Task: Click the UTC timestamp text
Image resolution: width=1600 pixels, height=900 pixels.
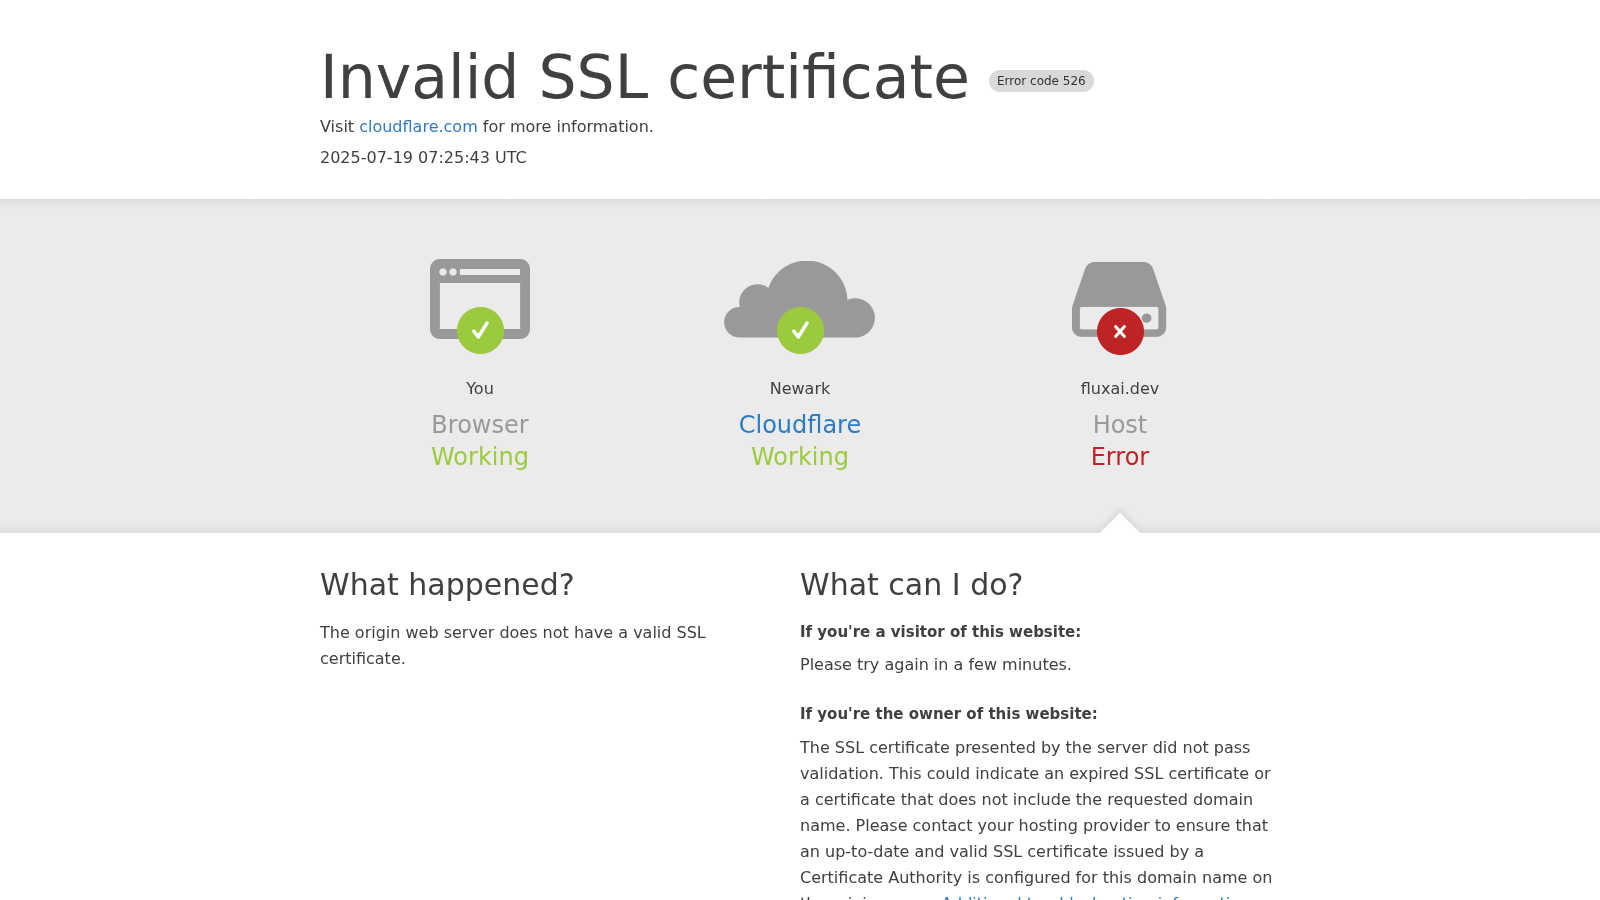Action: point(423,158)
